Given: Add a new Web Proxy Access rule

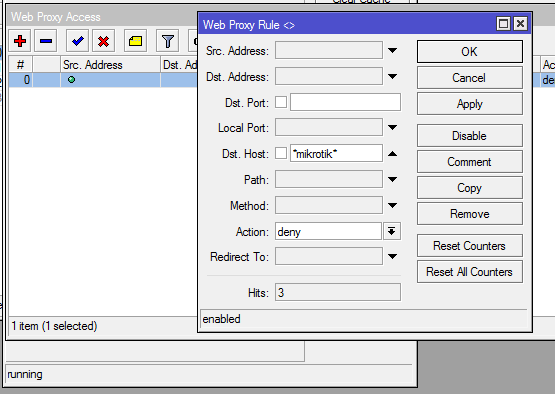Looking at the screenshot, I should tap(20, 41).
